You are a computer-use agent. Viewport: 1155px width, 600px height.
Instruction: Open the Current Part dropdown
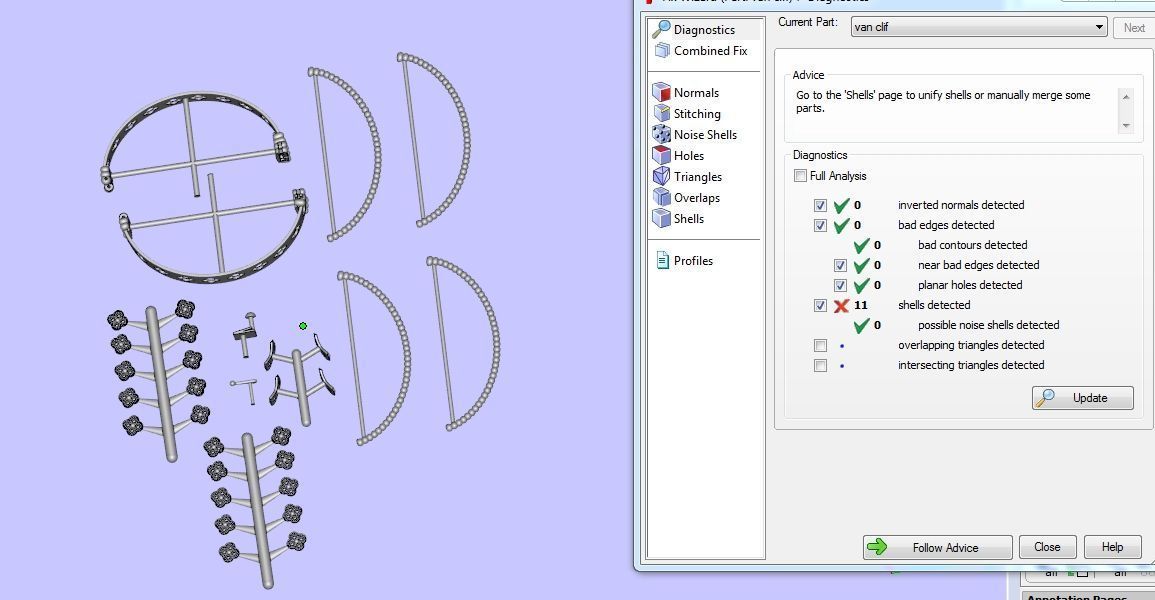tap(979, 27)
